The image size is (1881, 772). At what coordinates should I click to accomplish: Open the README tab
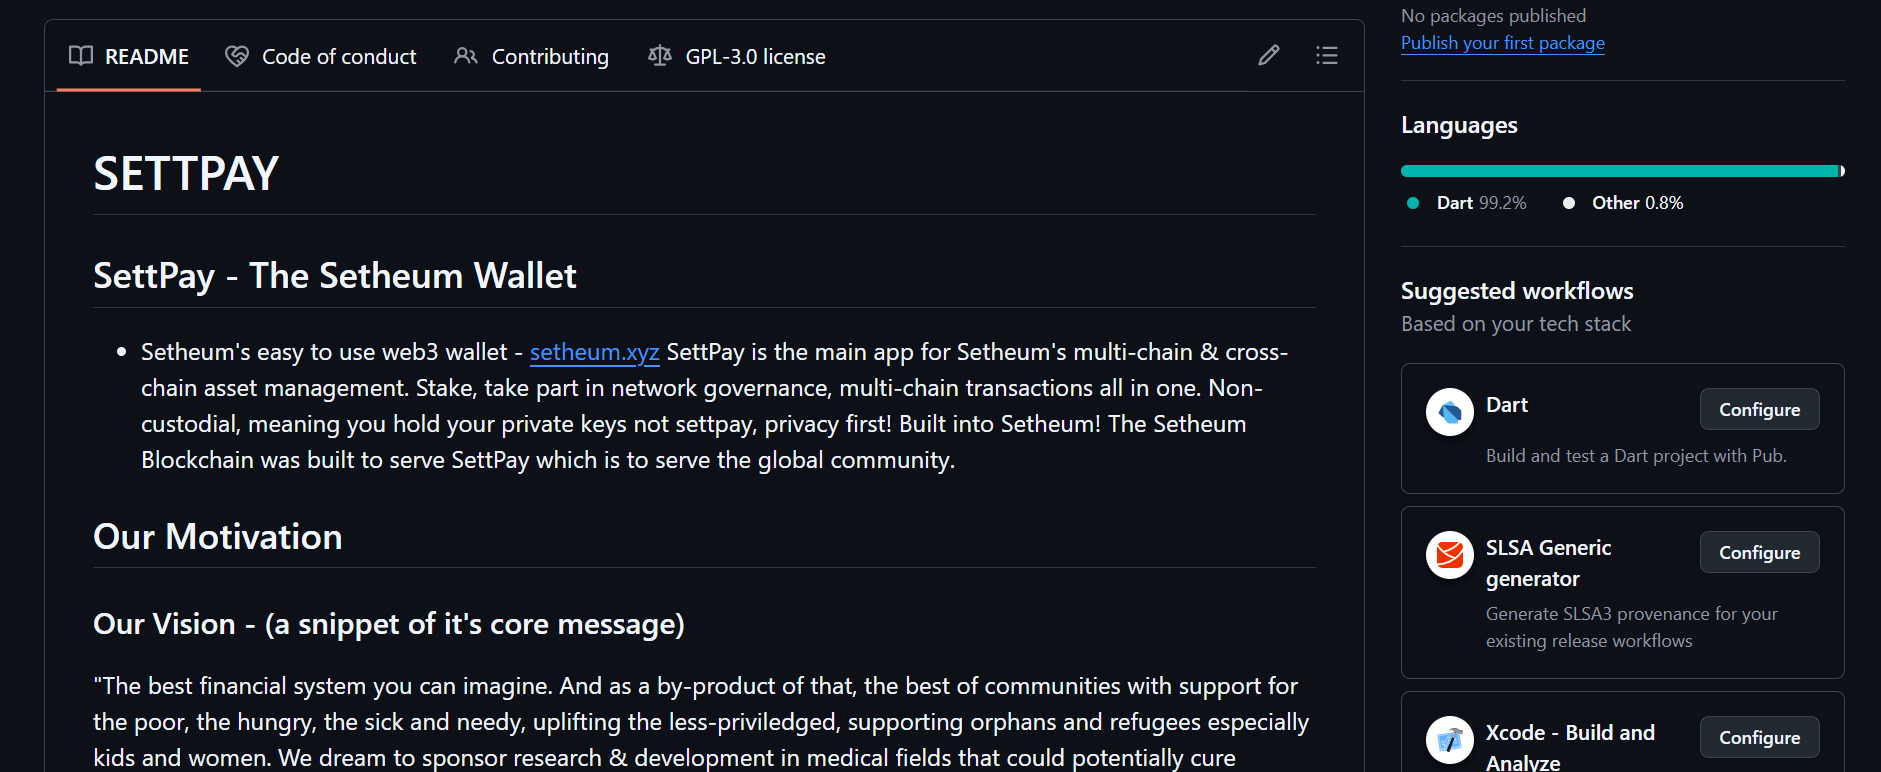coord(129,57)
